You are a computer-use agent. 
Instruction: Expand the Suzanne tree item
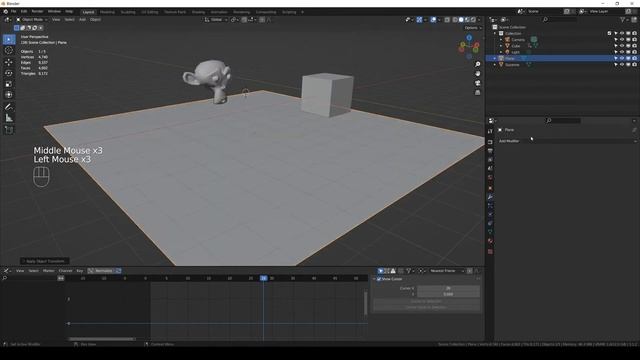coord(495,65)
